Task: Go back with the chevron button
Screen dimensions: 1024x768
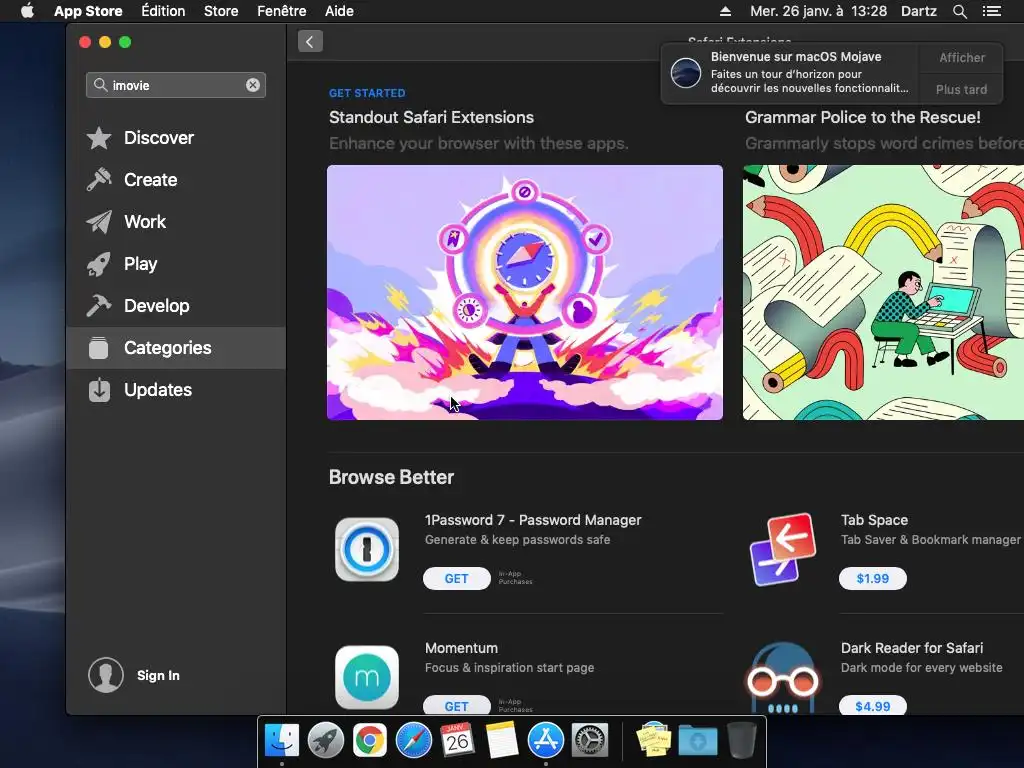Action: click(x=310, y=42)
